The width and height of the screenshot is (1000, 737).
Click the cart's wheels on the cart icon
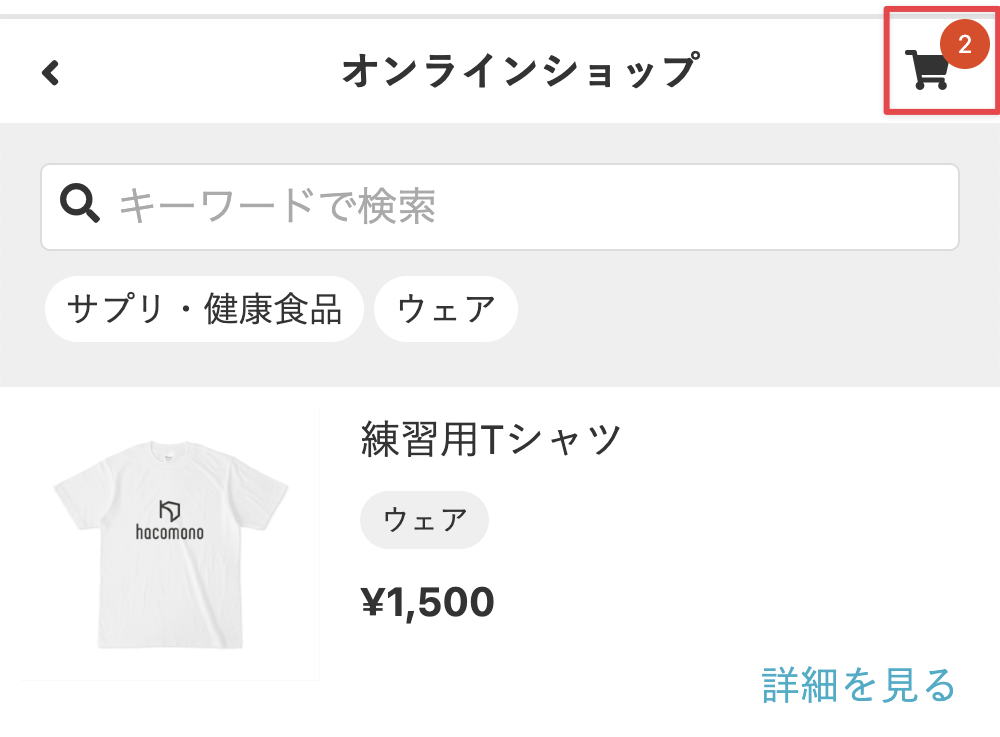tap(928, 86)
